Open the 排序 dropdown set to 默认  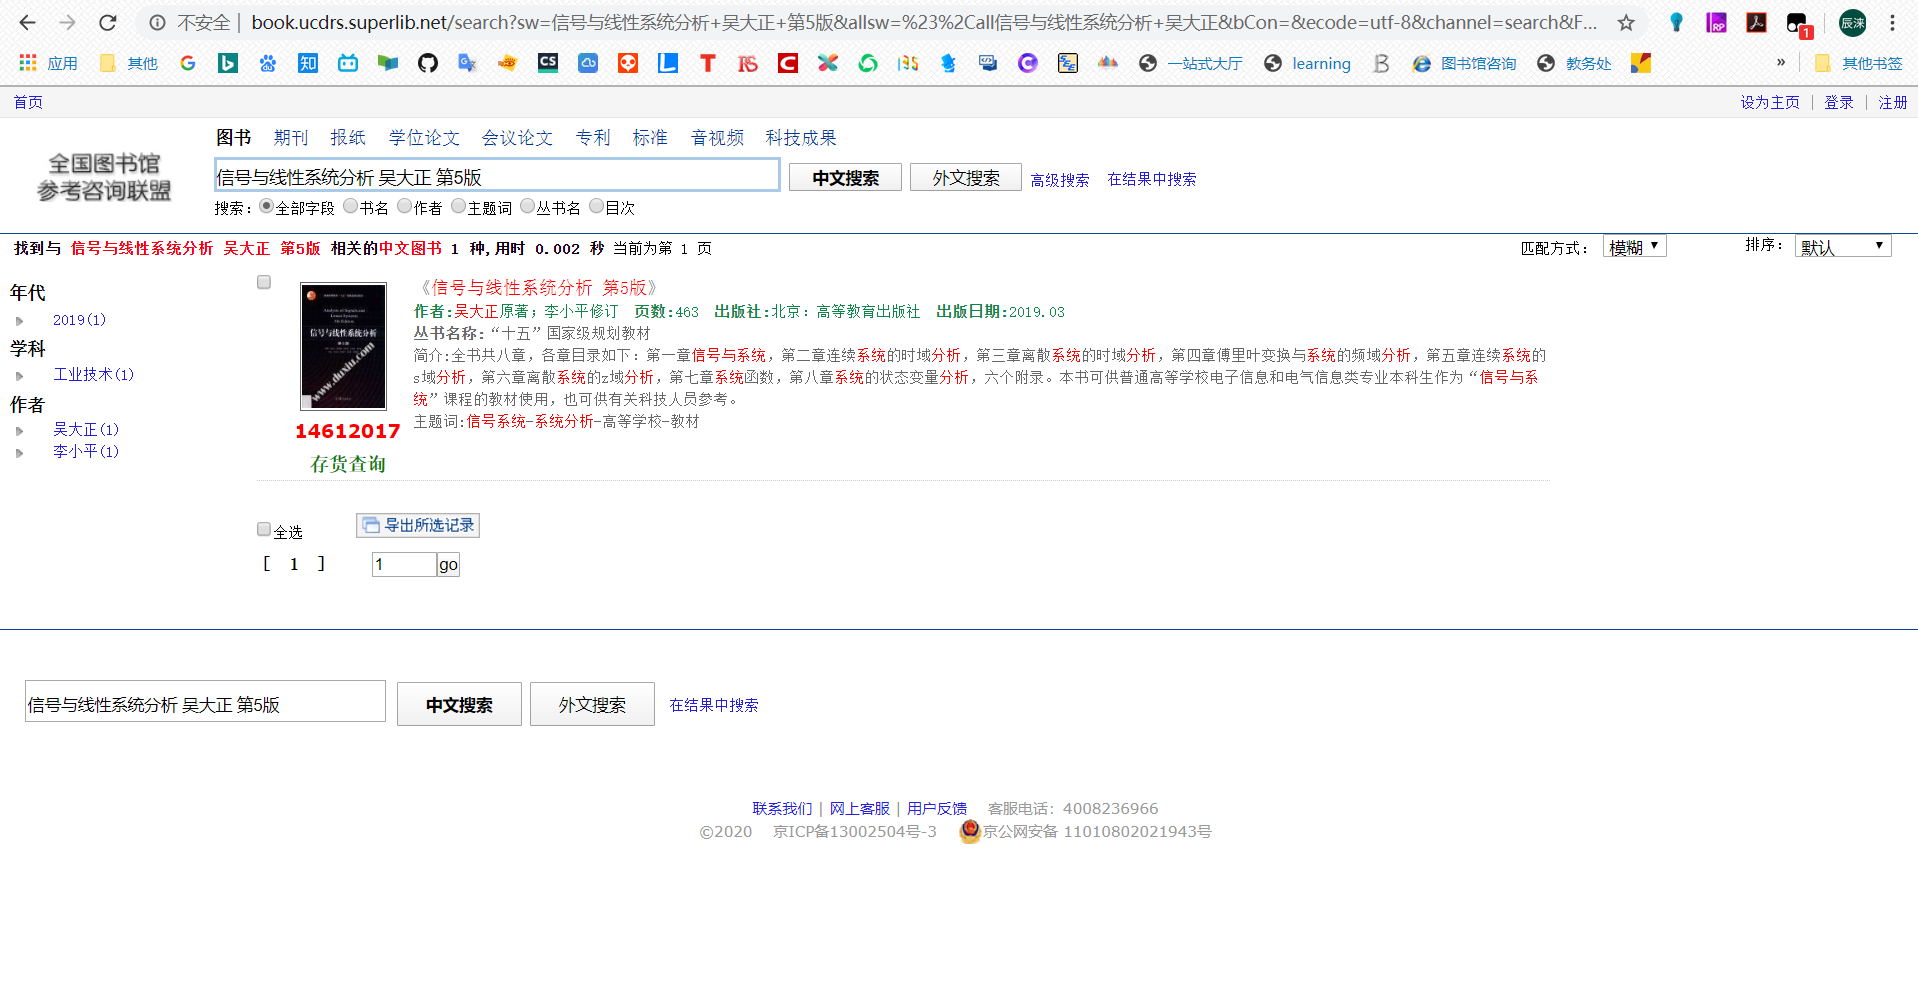click(1842, 246)
